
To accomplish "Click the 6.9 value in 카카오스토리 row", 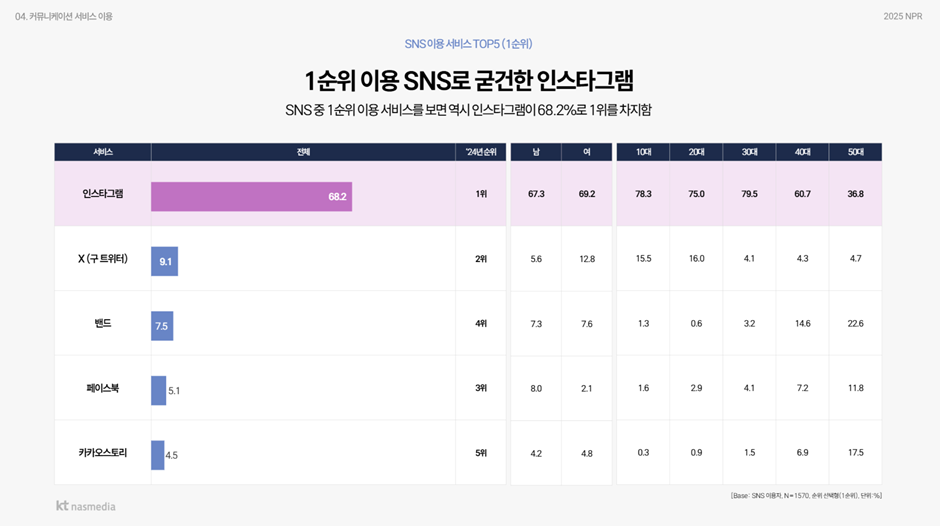I will coord(802,453).
